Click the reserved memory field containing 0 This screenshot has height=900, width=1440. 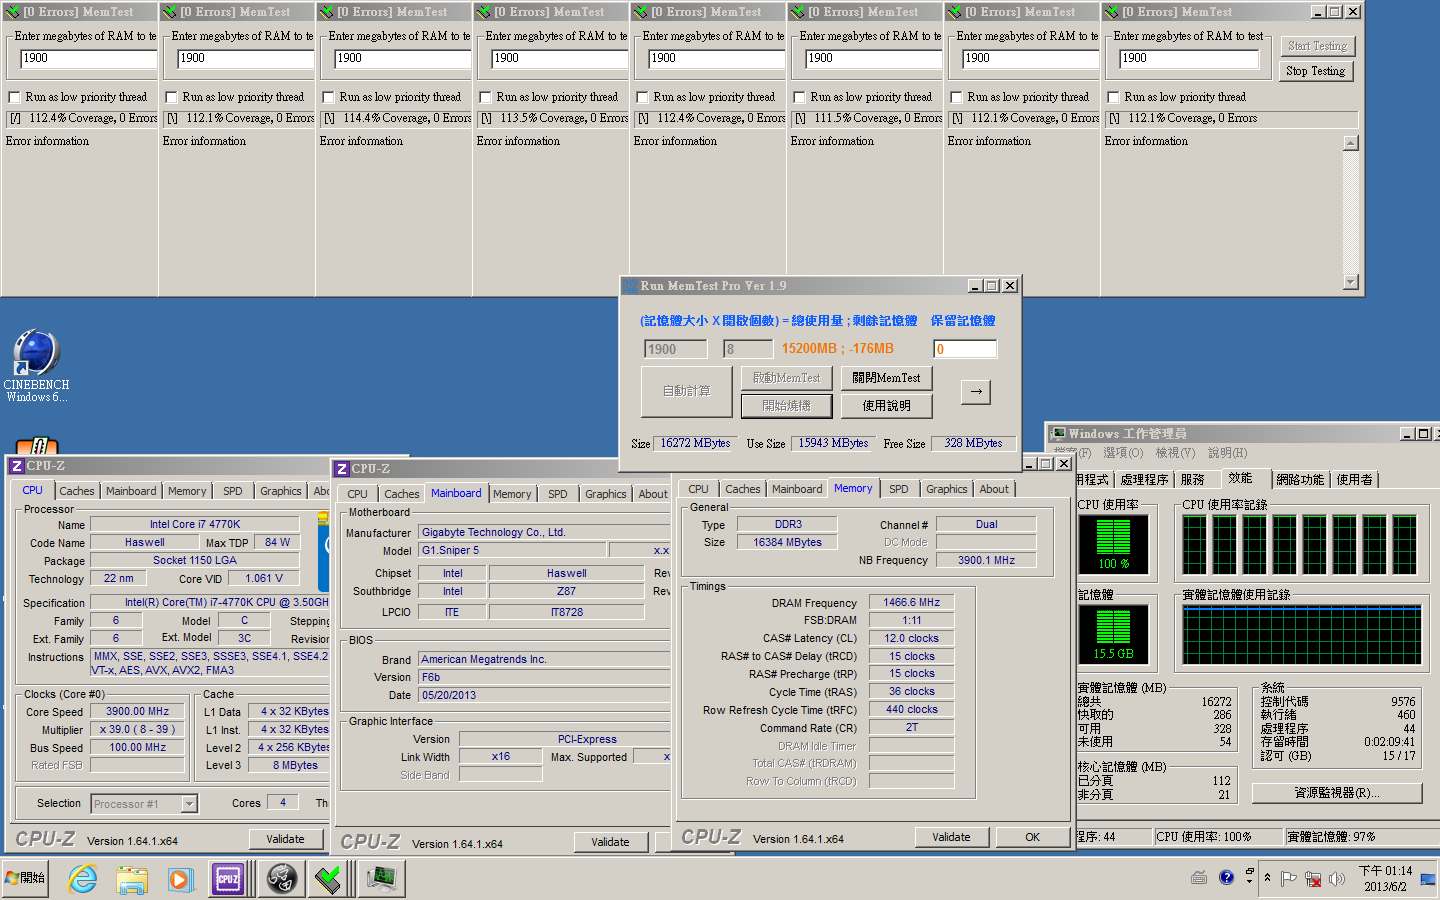point(965,349)
